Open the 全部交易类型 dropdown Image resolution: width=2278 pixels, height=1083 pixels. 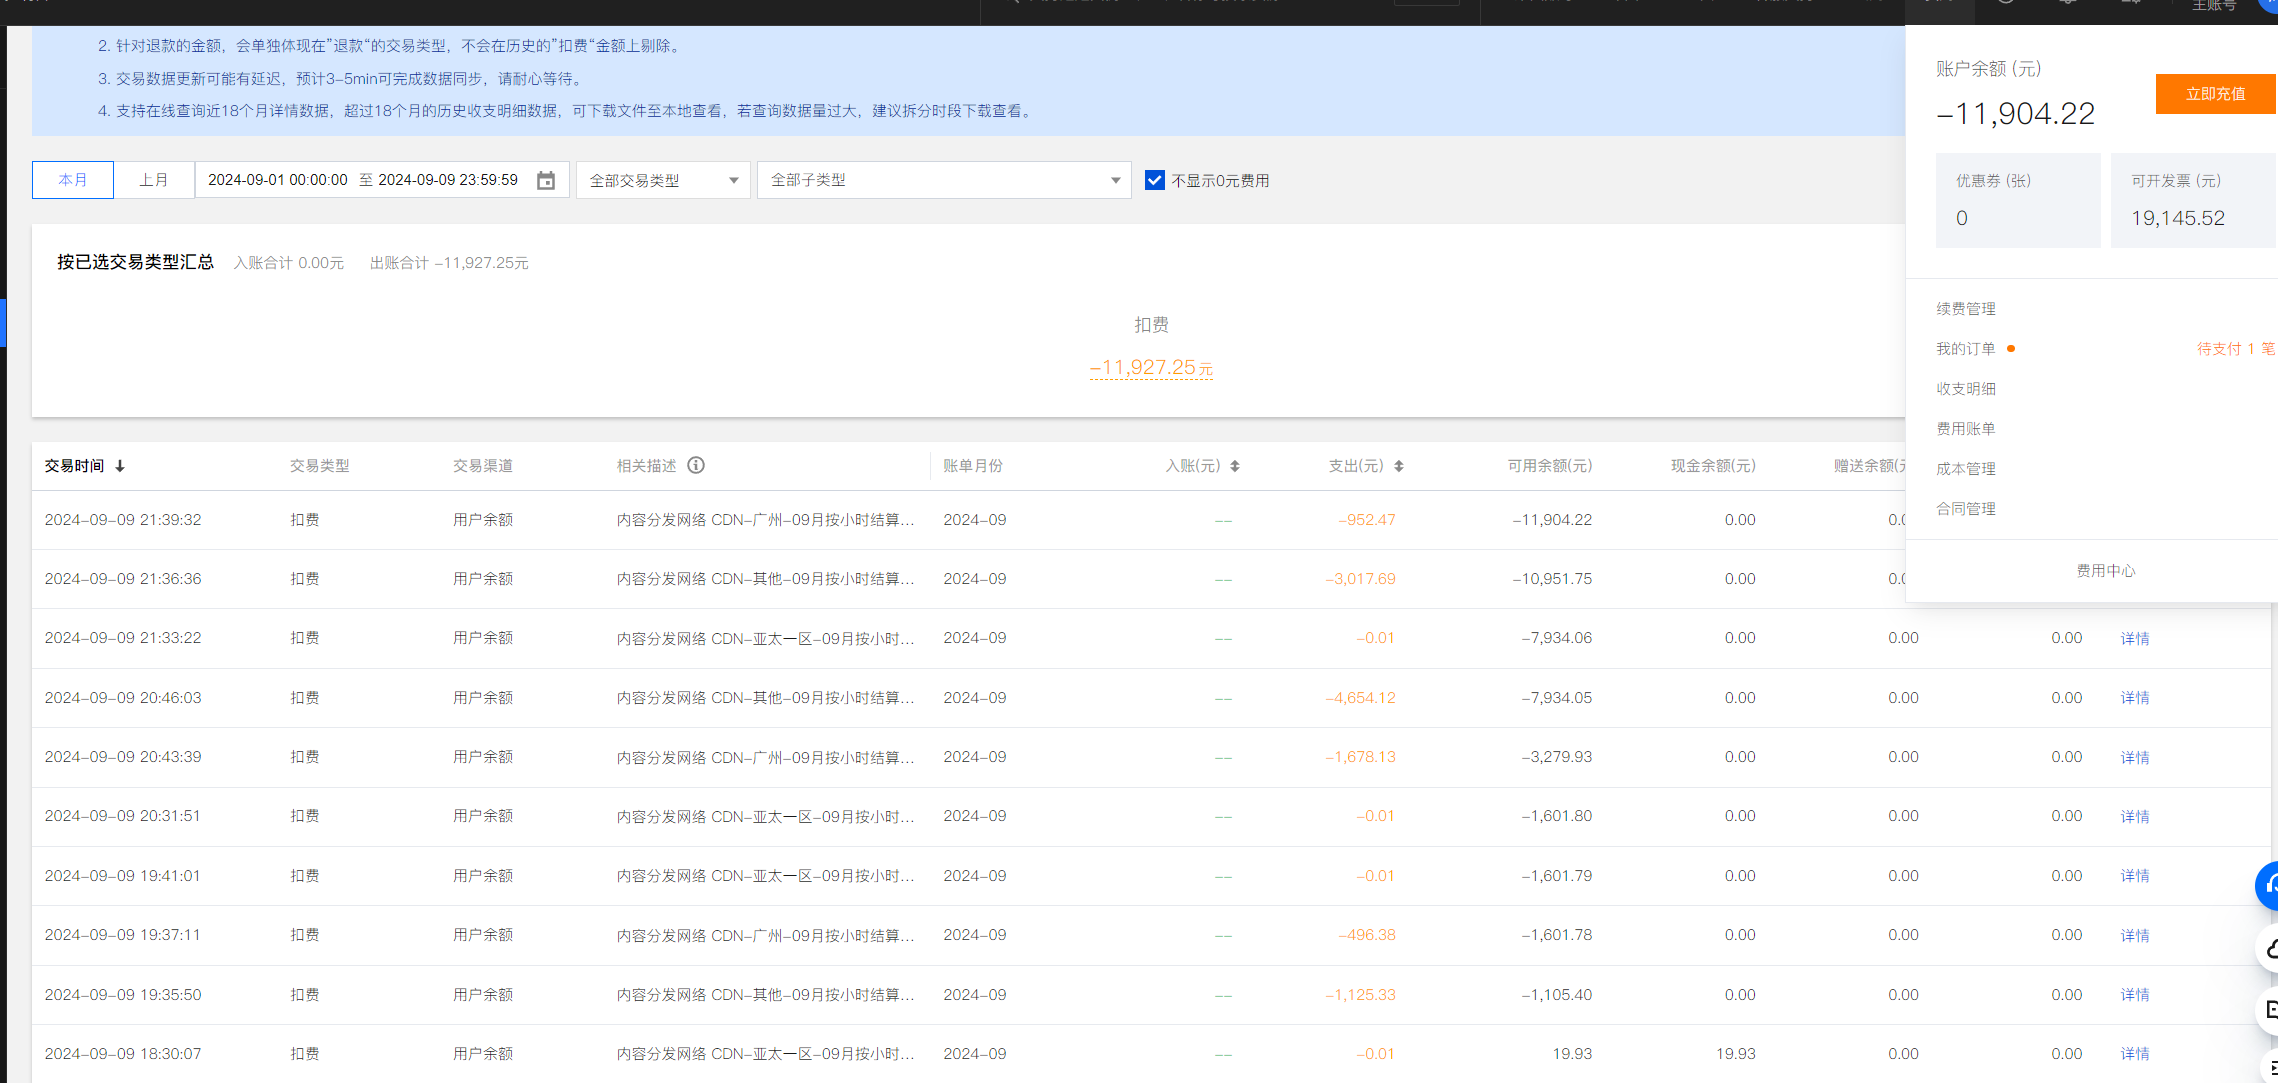tap(663, 180)
